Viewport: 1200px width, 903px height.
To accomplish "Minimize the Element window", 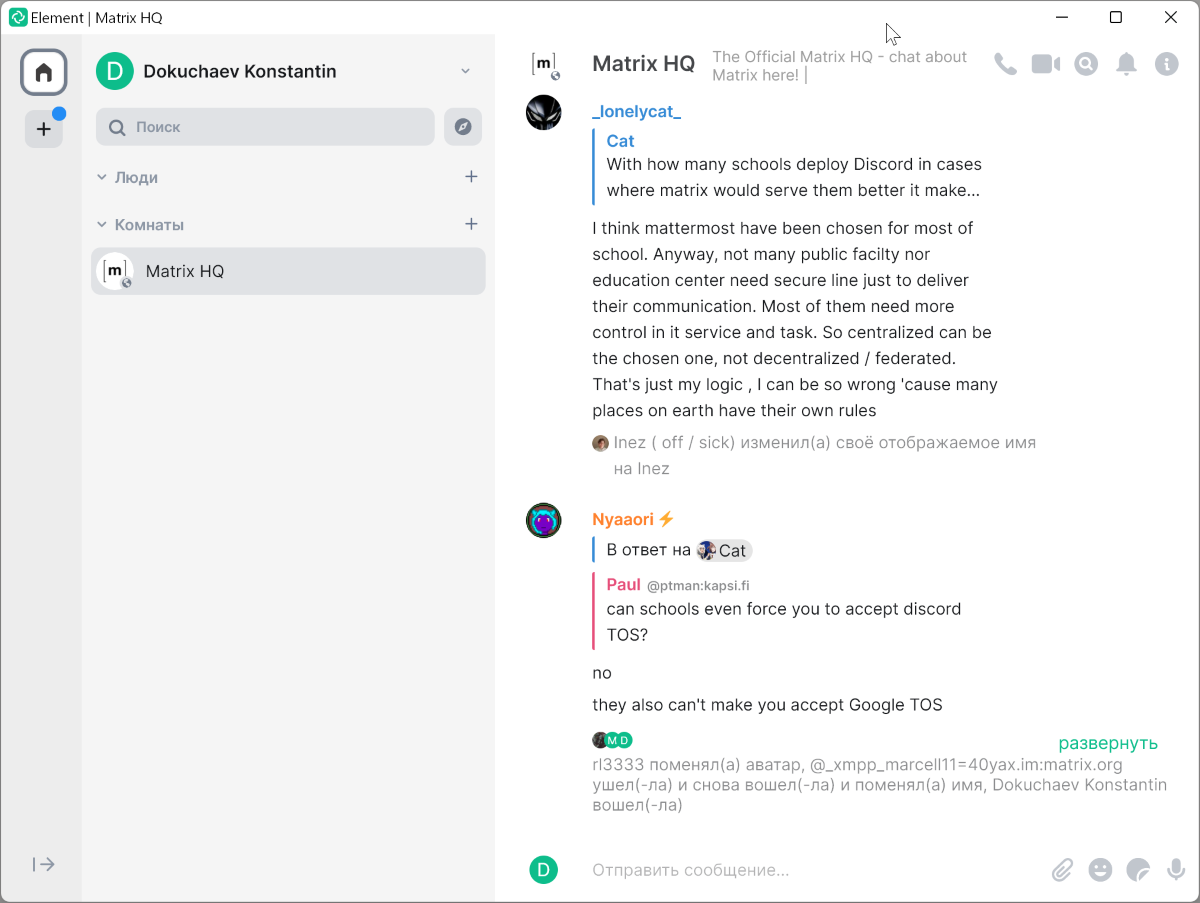I will tap(1062, 17).
